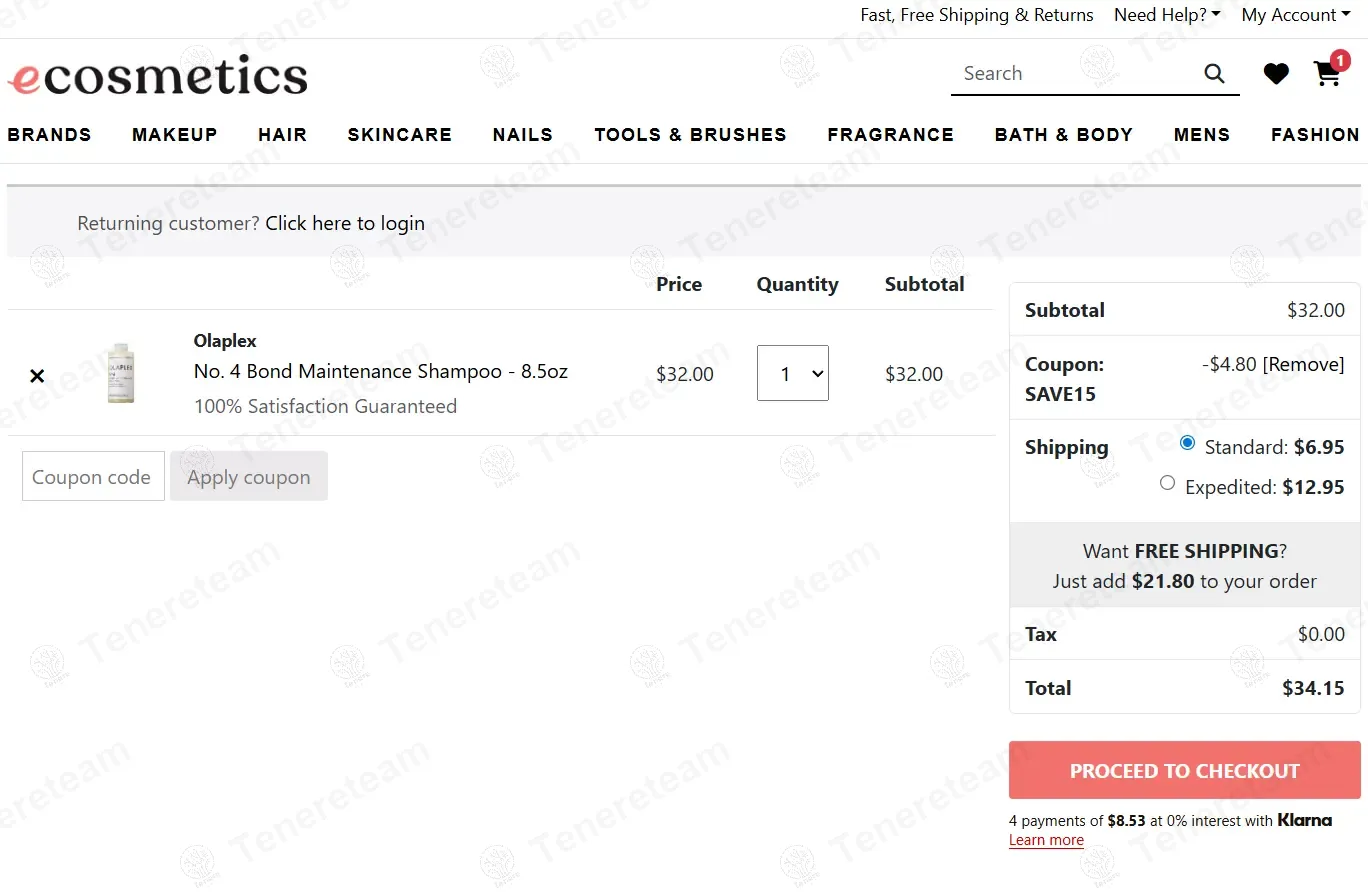Click the search magnifier icon
The height and width of the screenshot is (895, 1368).
pos(1214,73)
